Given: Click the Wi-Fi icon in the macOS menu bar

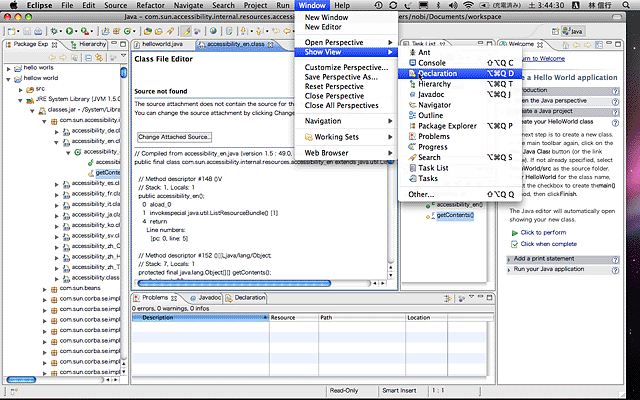Looking at the screenshot, I should coord(468,5).
